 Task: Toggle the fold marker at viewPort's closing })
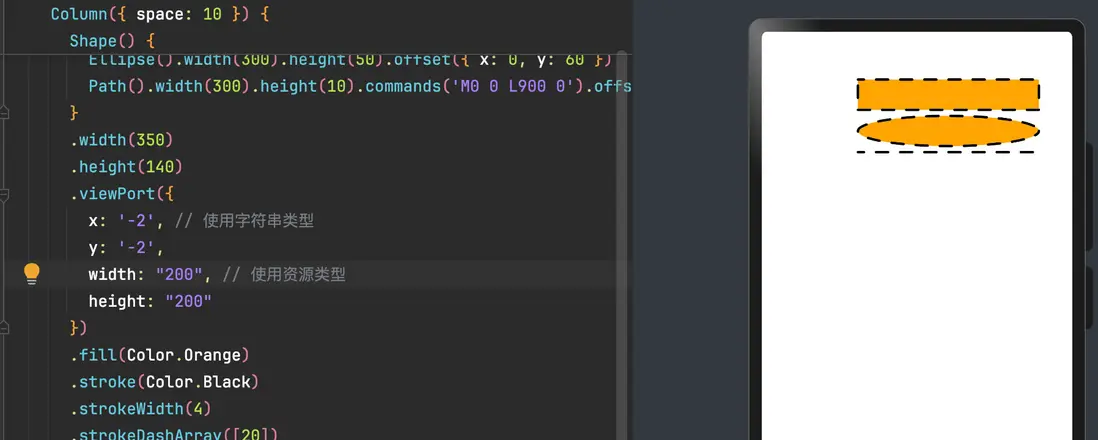[4, 327]
